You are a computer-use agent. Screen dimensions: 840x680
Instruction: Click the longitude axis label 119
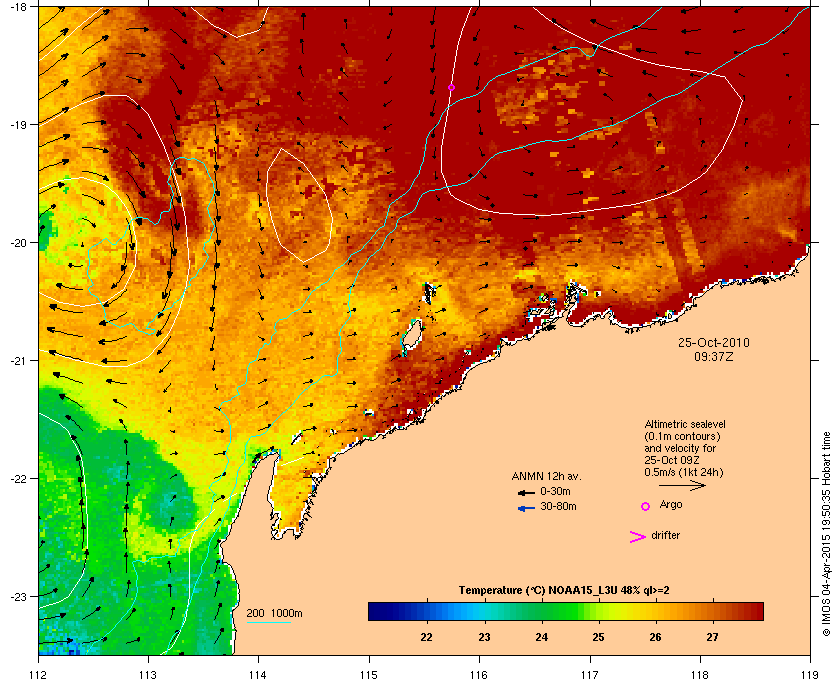(810, 675)
